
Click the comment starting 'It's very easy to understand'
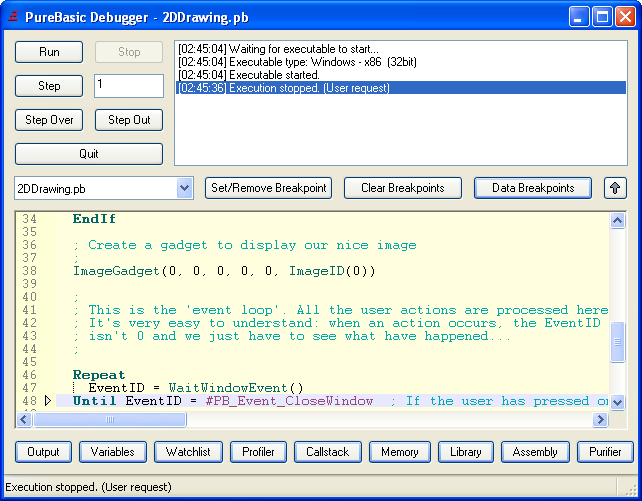tap(337, 323)
